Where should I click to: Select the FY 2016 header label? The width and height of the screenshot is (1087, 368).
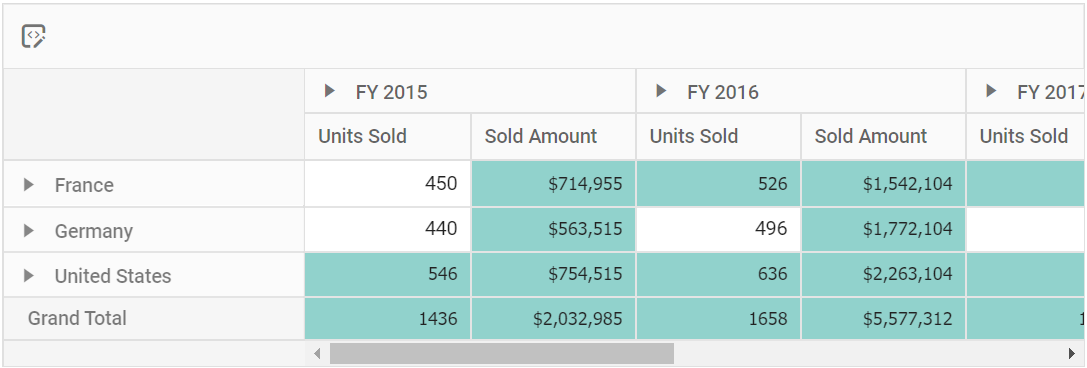[723, 92]
